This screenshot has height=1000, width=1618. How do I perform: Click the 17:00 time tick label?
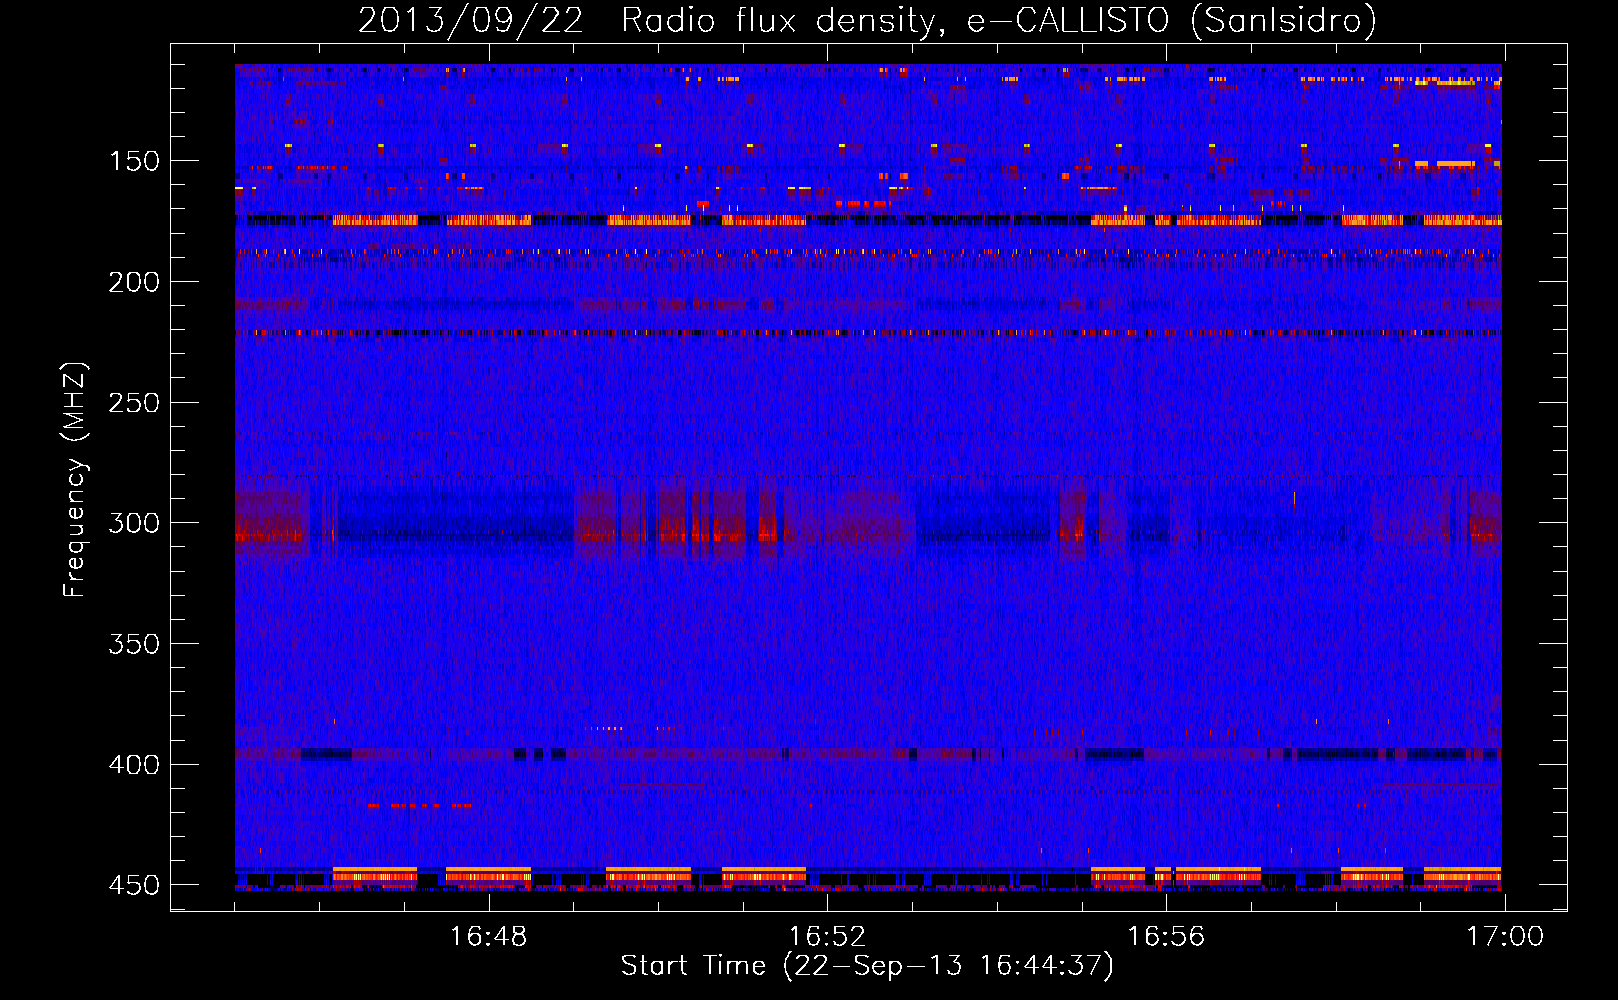1505,937
